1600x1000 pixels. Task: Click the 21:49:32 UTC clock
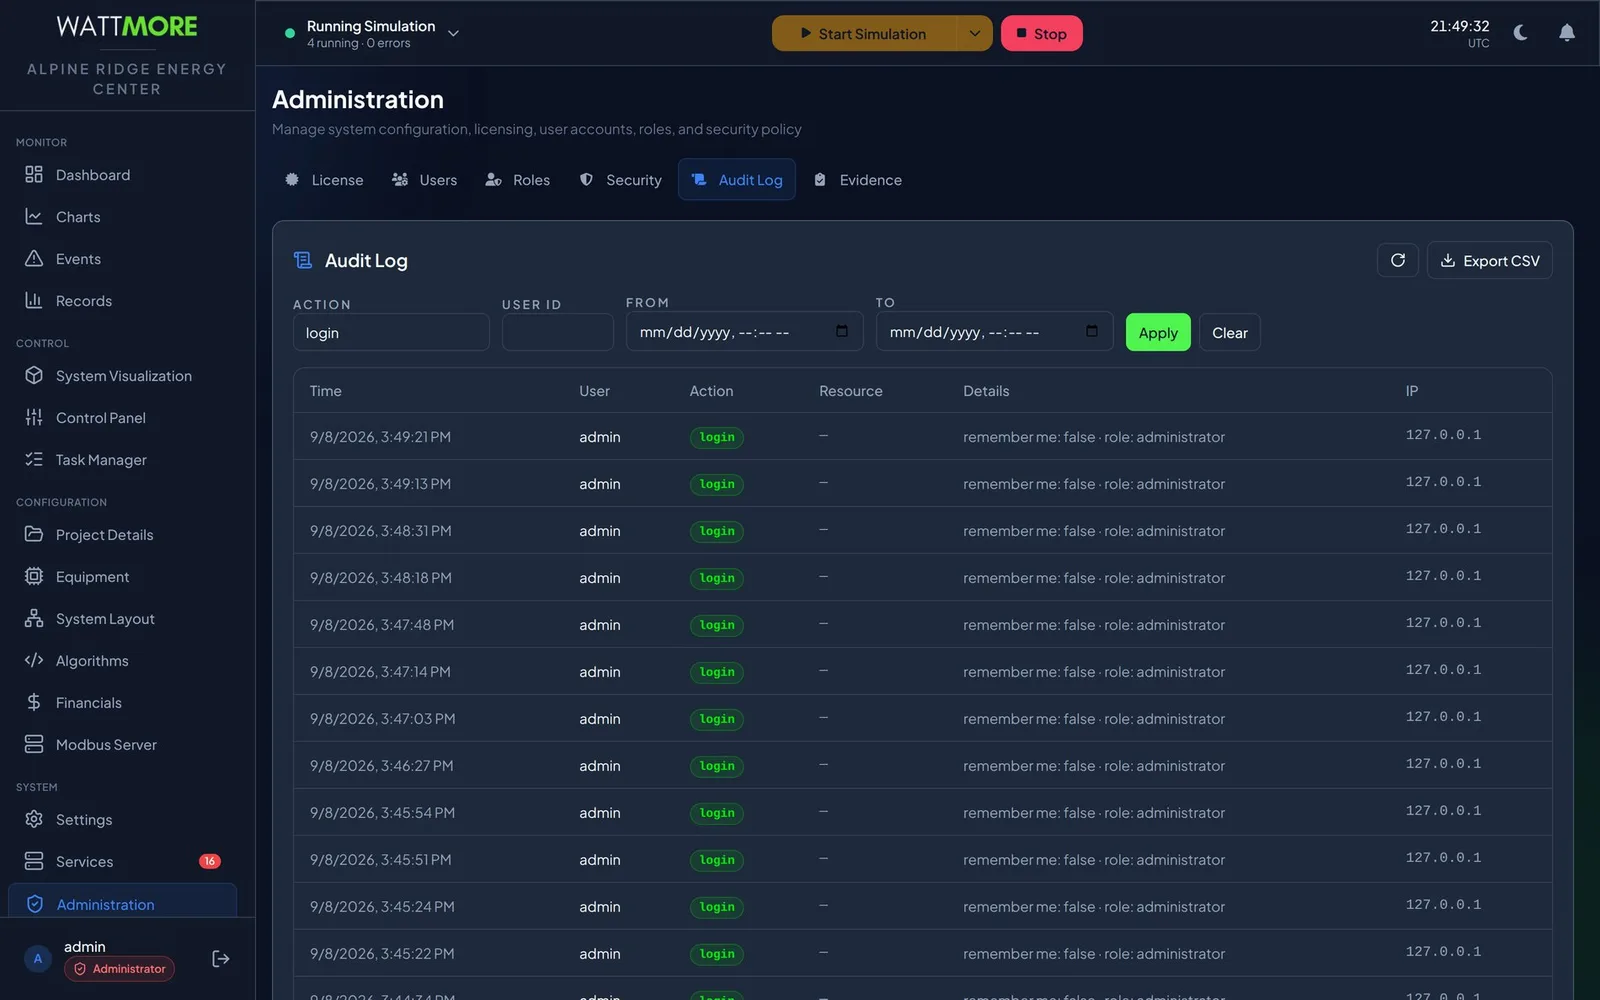coord(1459,33)
